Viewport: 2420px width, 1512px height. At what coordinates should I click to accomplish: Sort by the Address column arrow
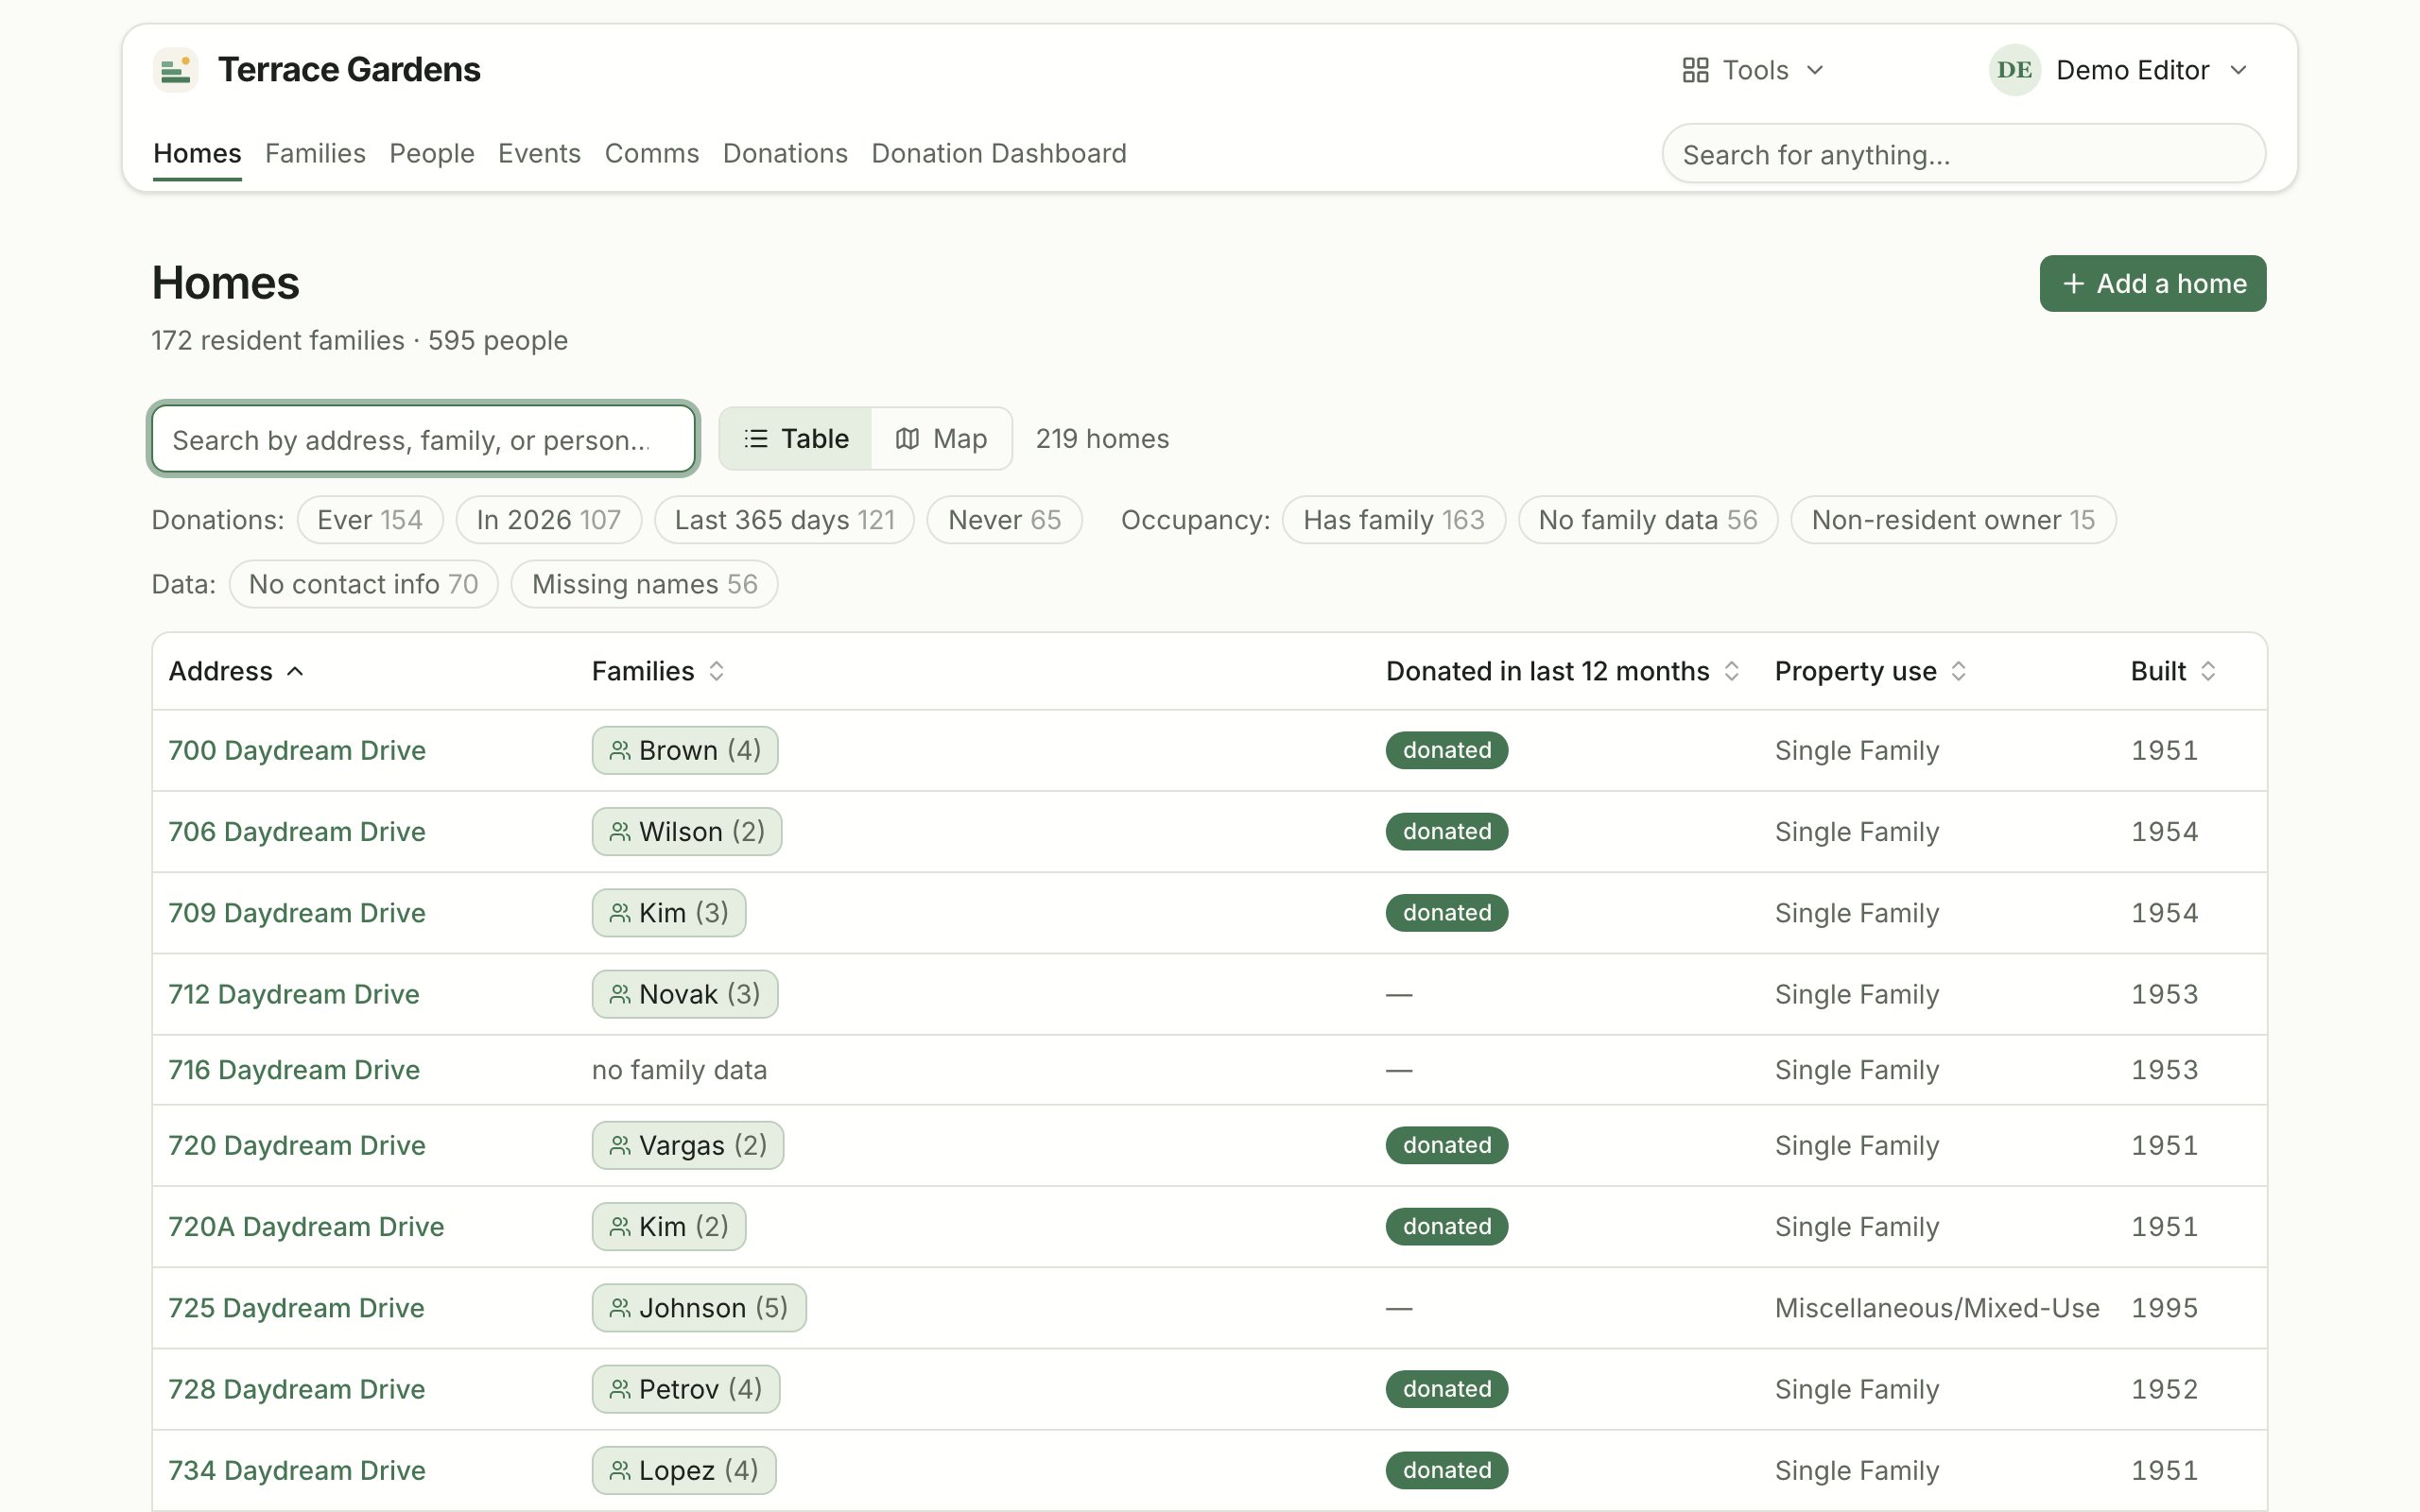[295, 671]
